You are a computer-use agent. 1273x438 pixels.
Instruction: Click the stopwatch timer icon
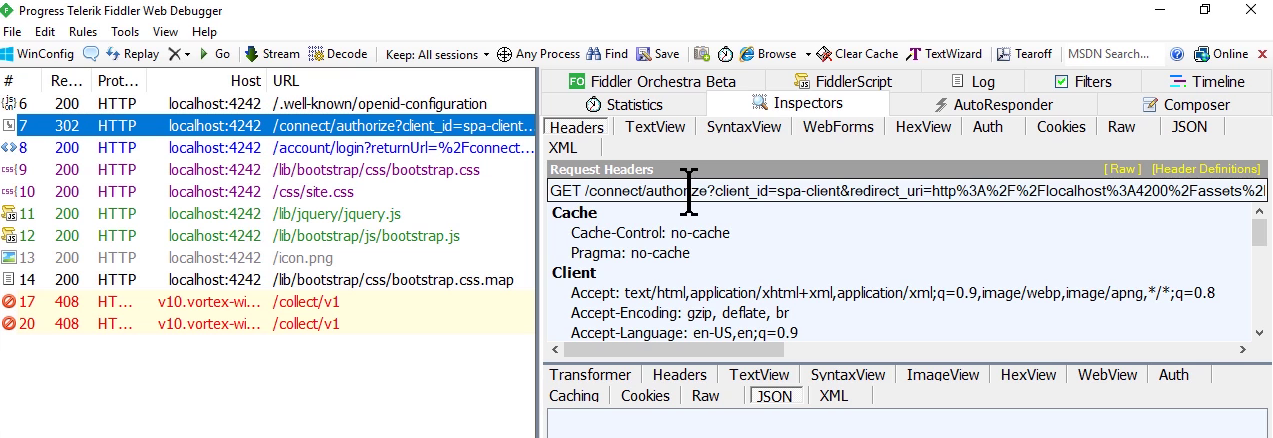(x=725, y=54)
